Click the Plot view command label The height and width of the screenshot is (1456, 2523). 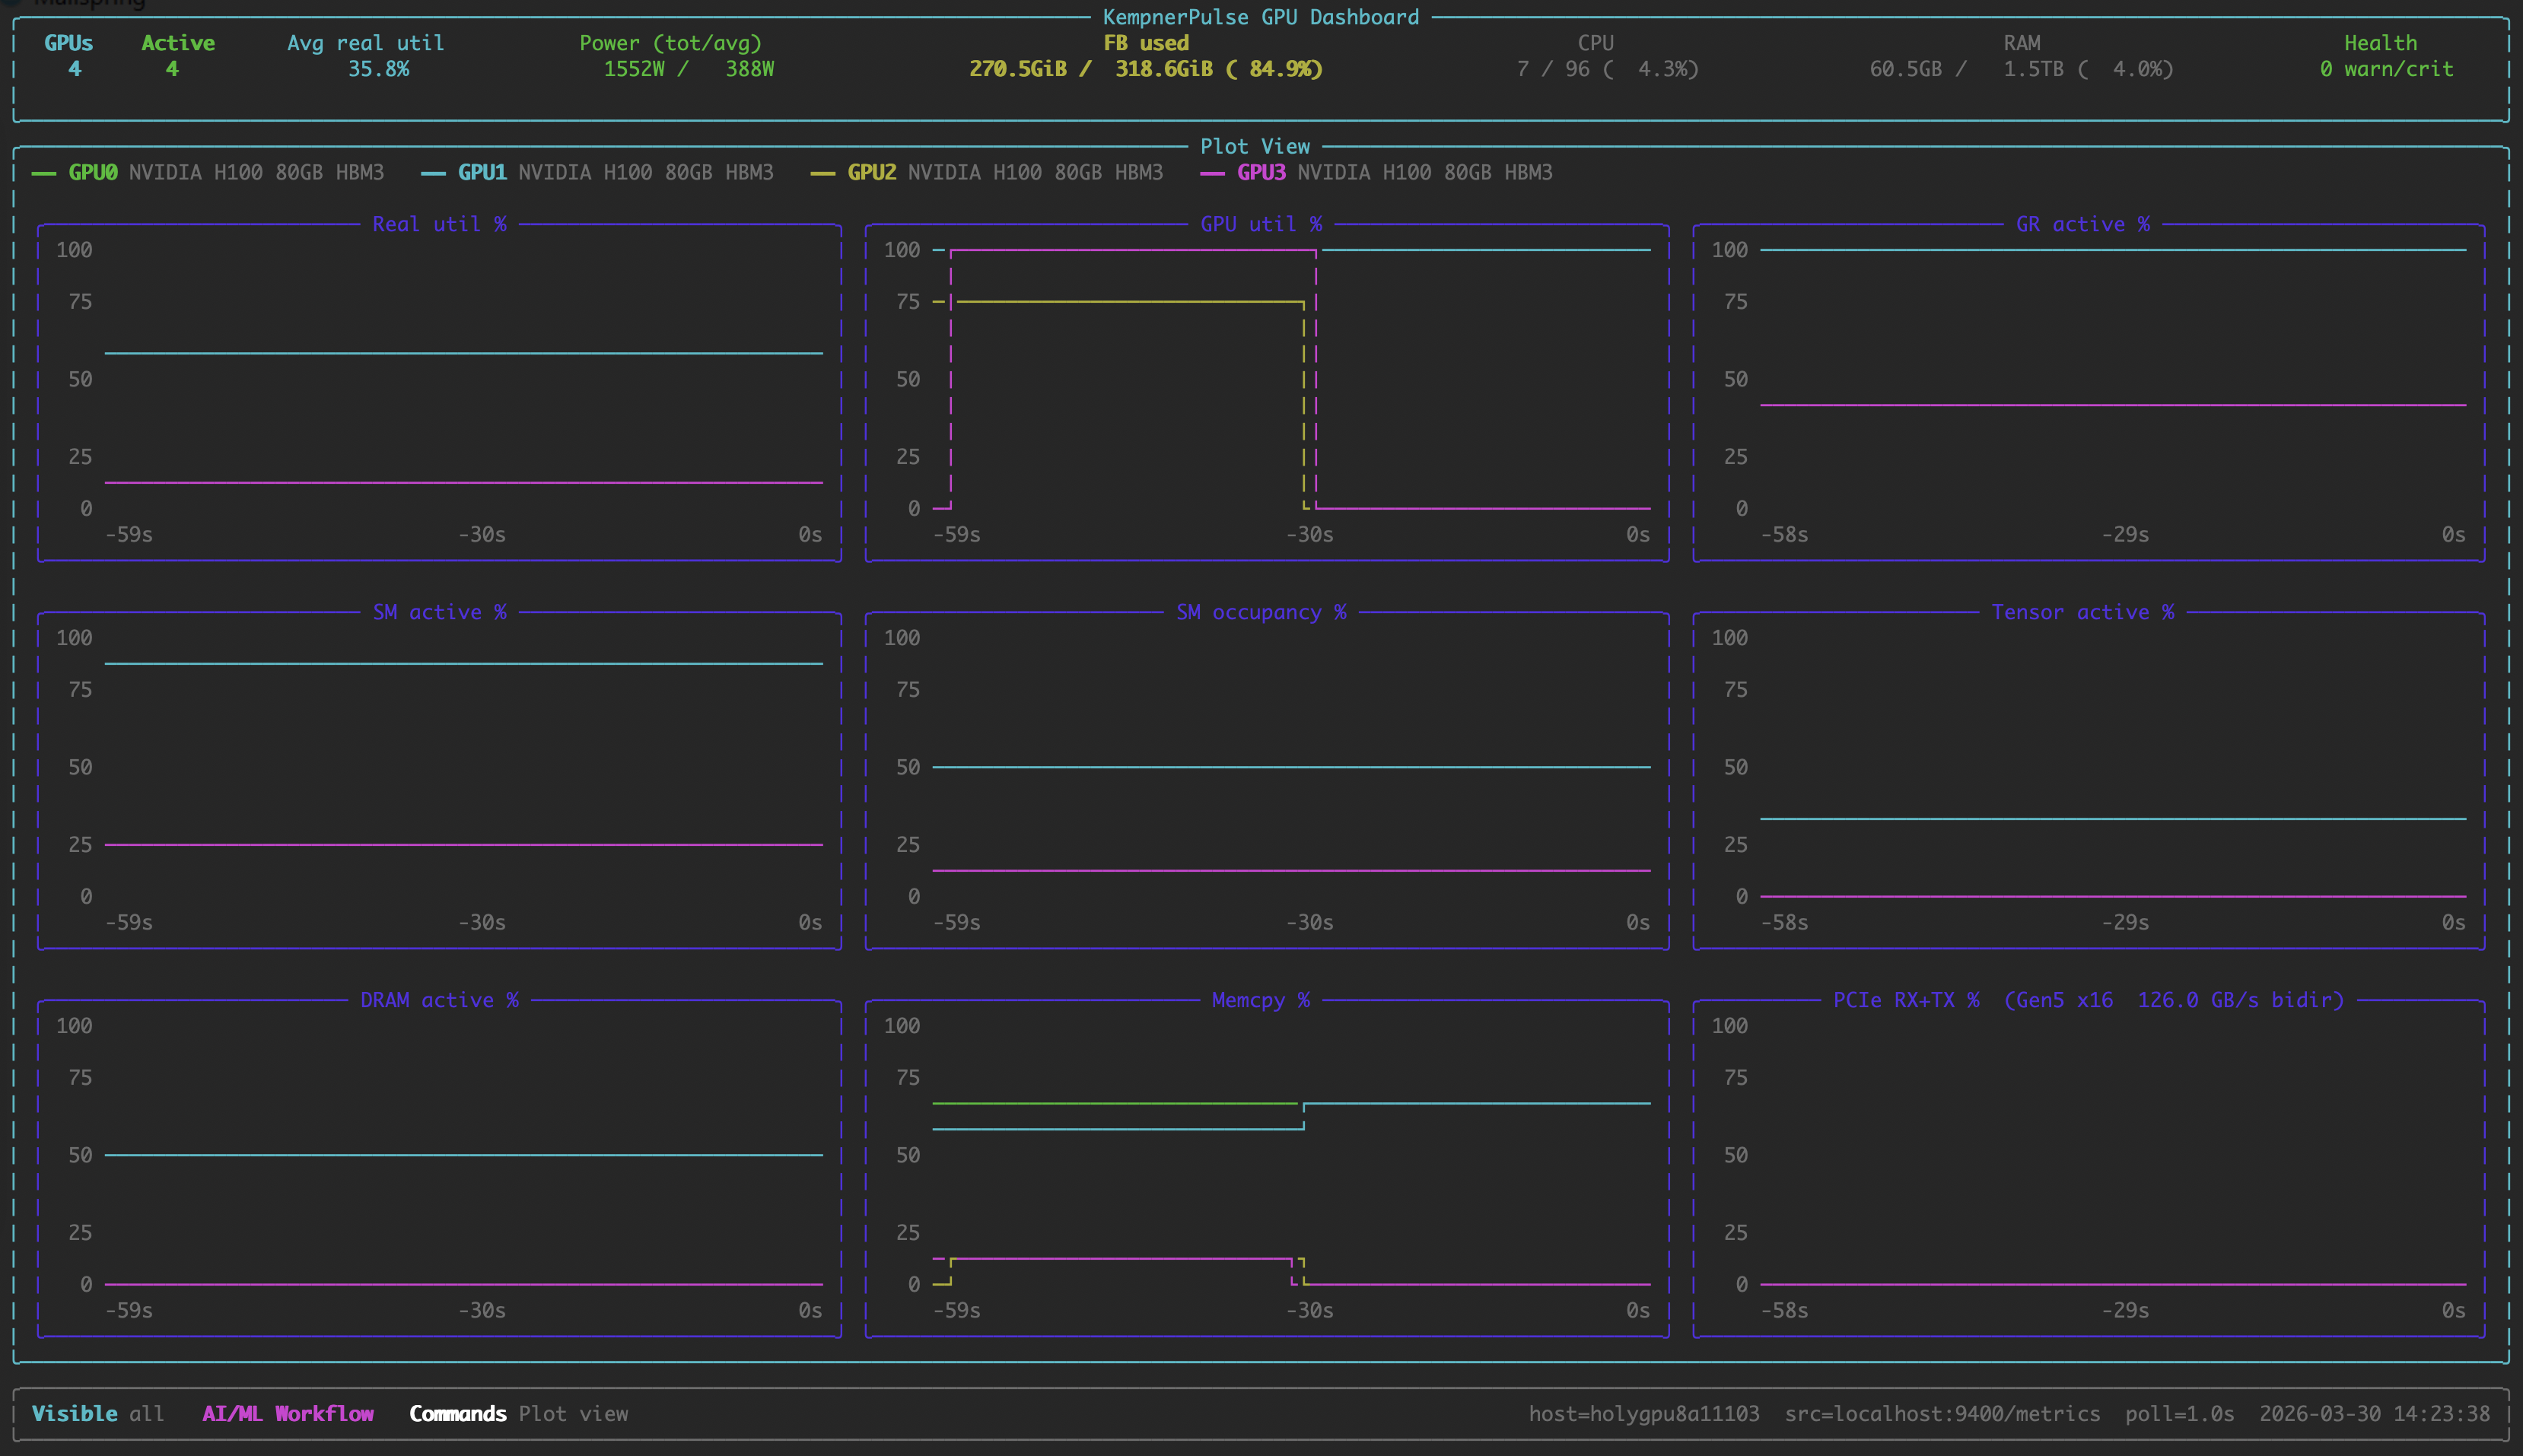[573, 1413]
